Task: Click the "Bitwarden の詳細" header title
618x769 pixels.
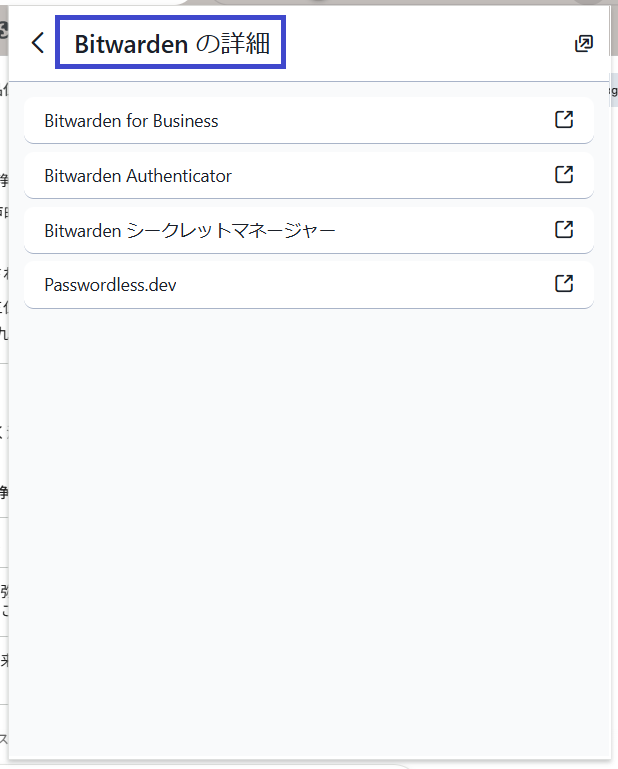Action: coord(172,43)
